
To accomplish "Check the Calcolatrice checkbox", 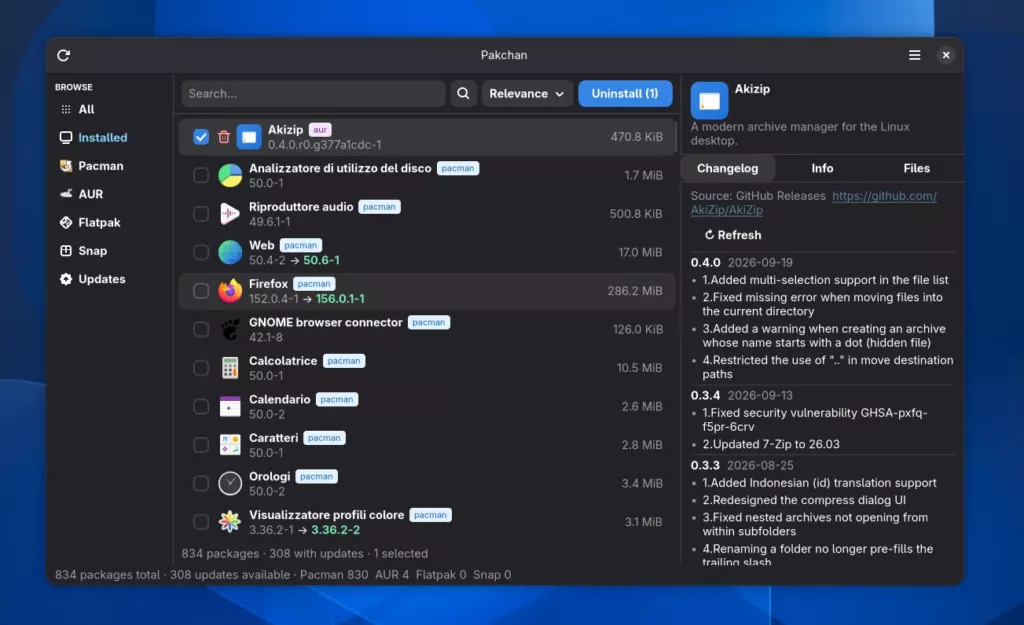I will coord(201,368).
